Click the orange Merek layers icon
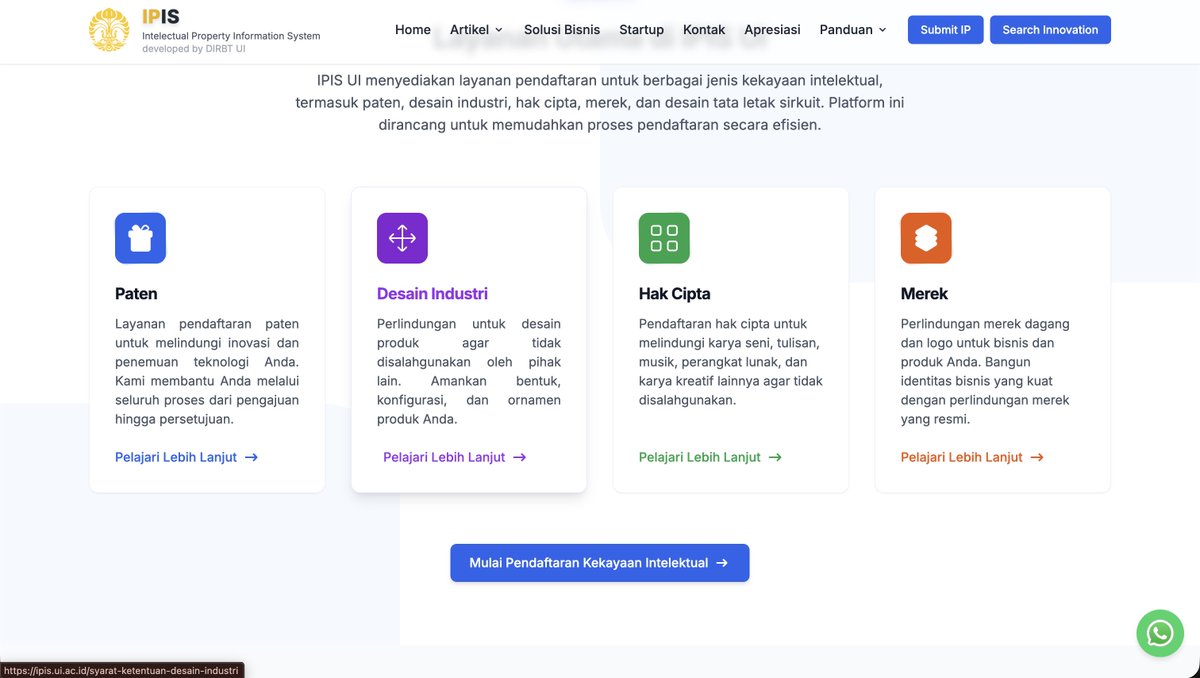The height and width of the screenshot is (678, 1200). pos(926,238)
